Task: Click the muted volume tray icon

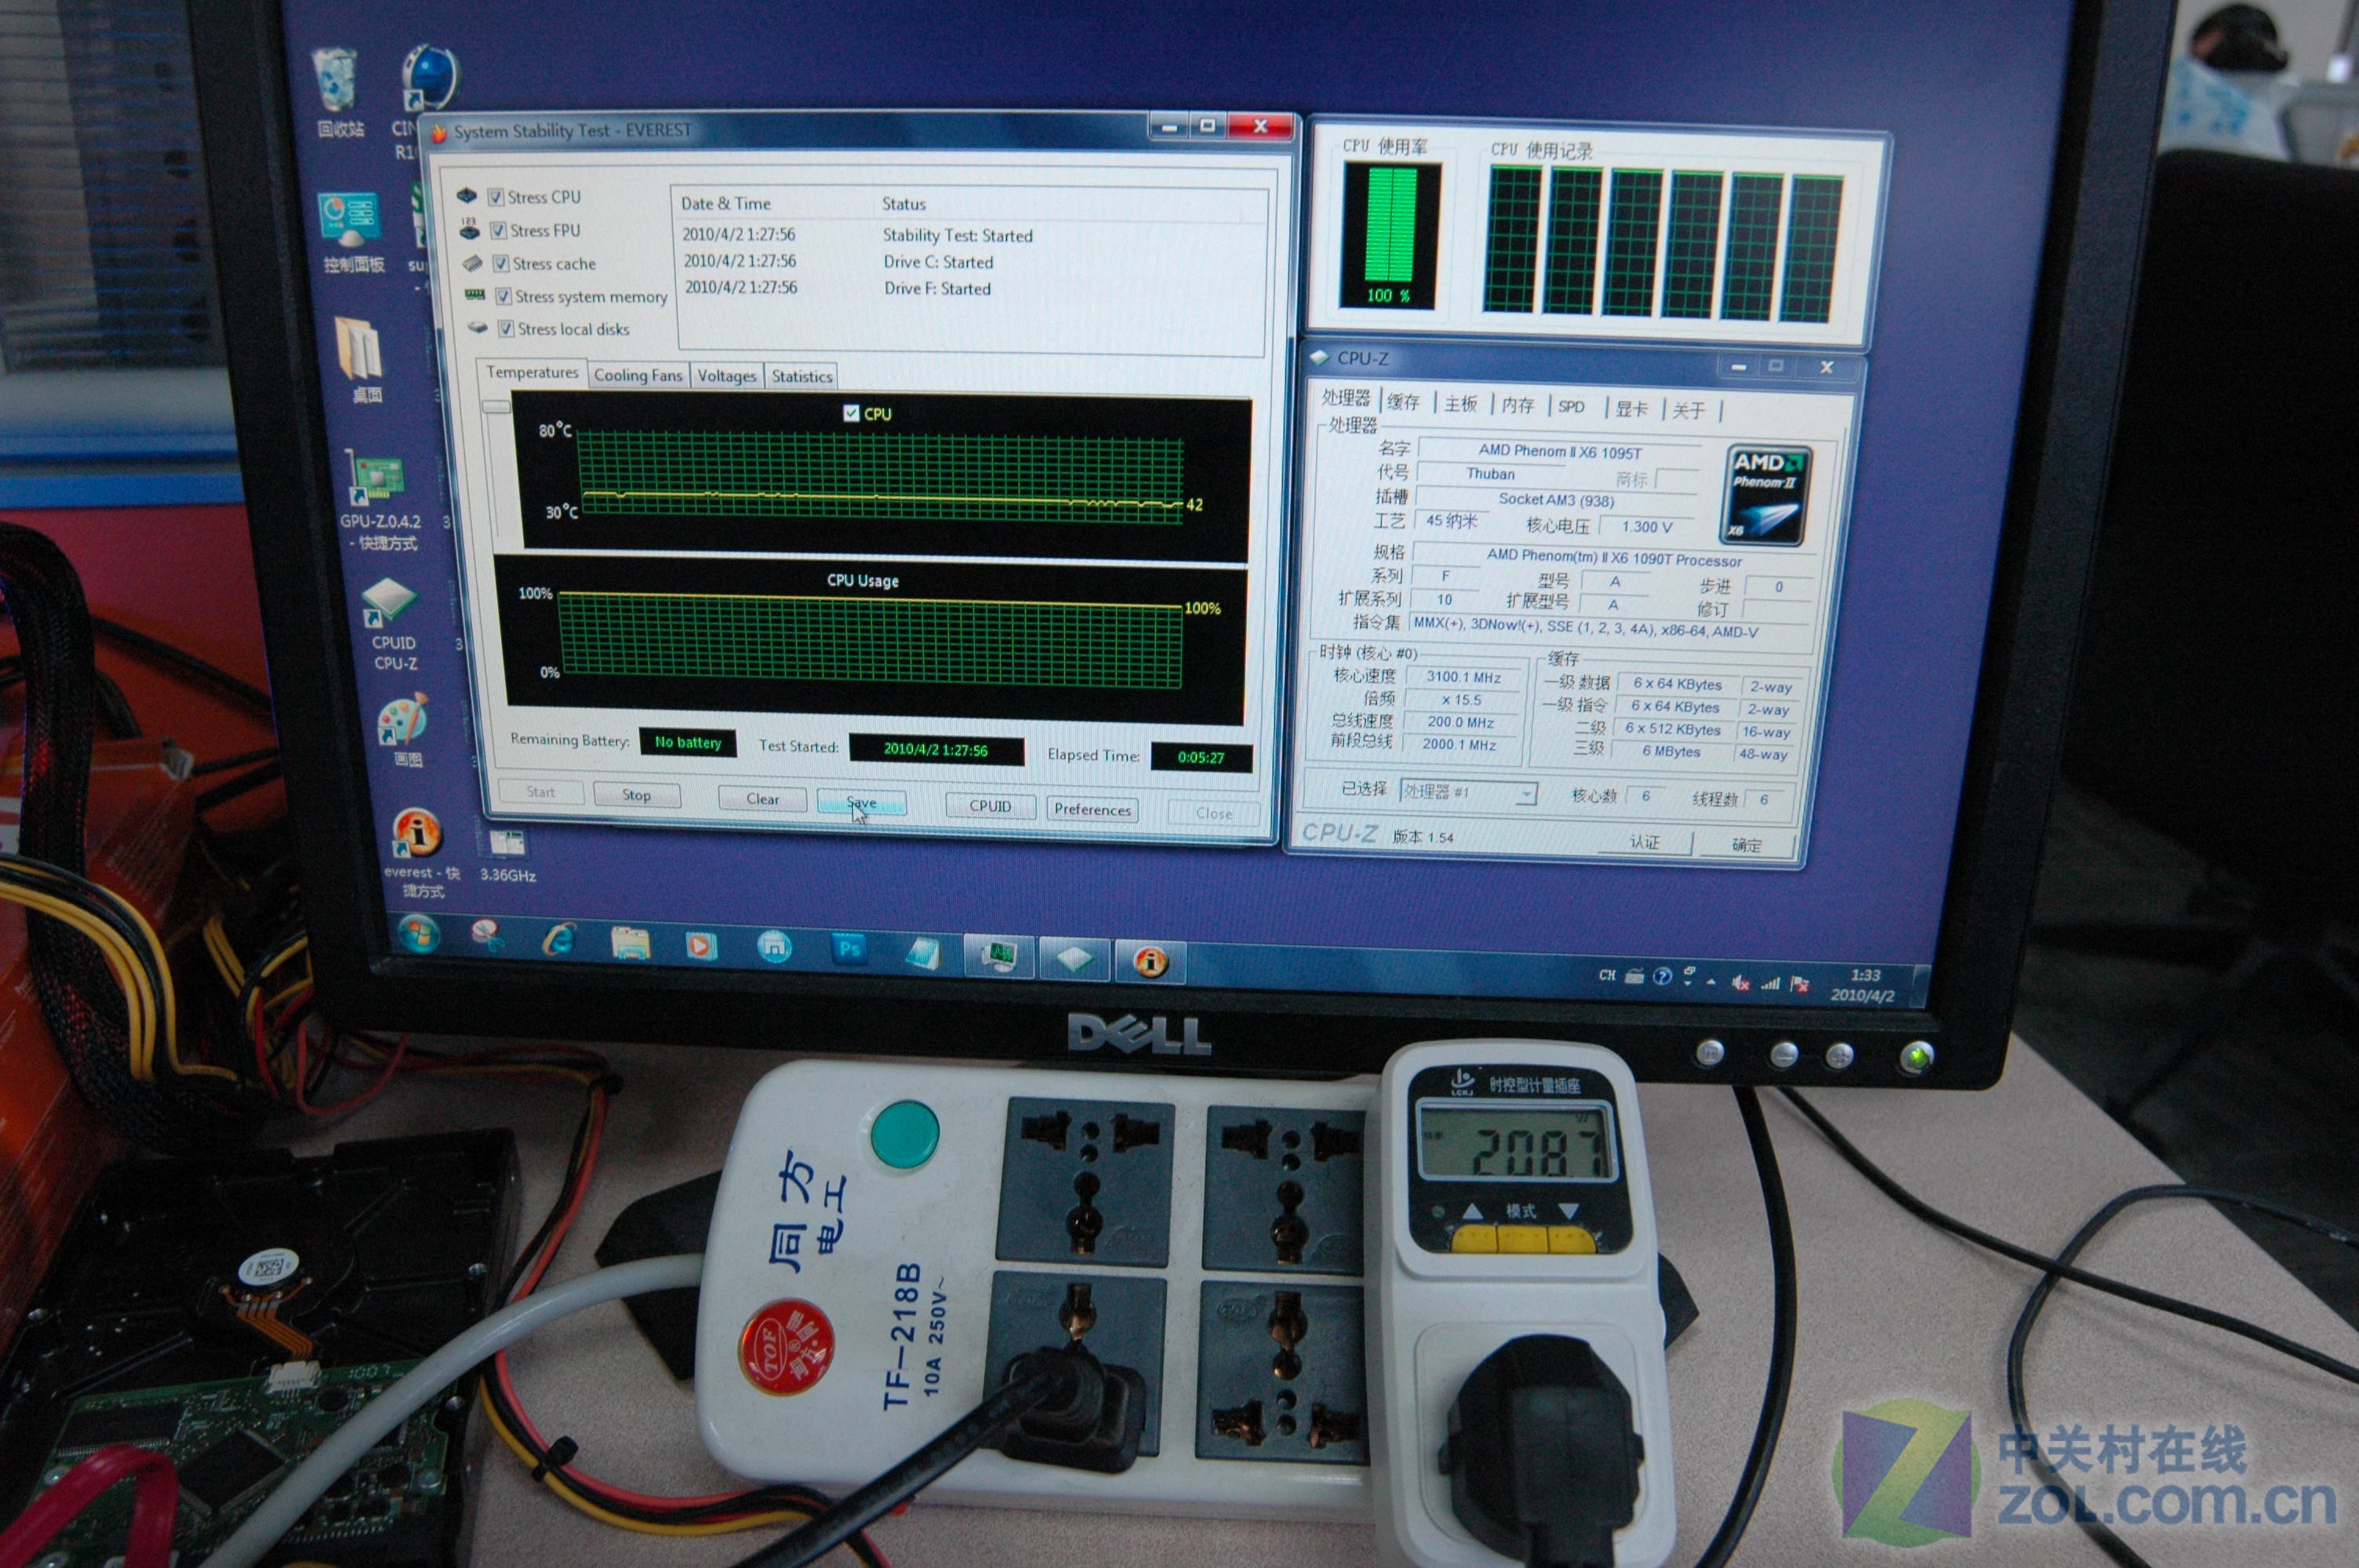Action: tap(1740, 982)
